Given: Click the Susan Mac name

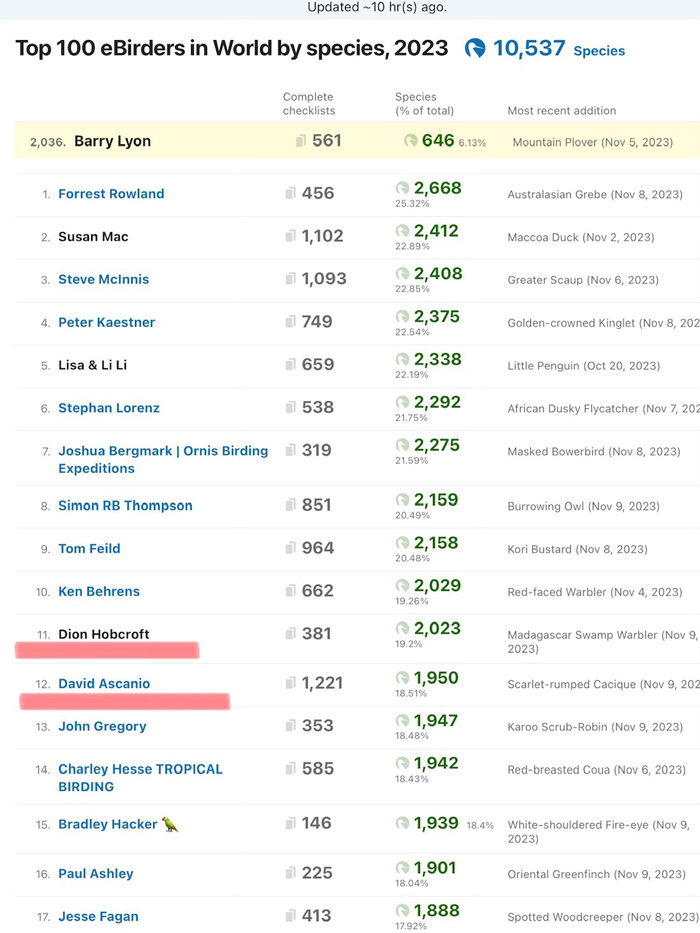Looking at the screenshot, I should click(x=93, y=237).
